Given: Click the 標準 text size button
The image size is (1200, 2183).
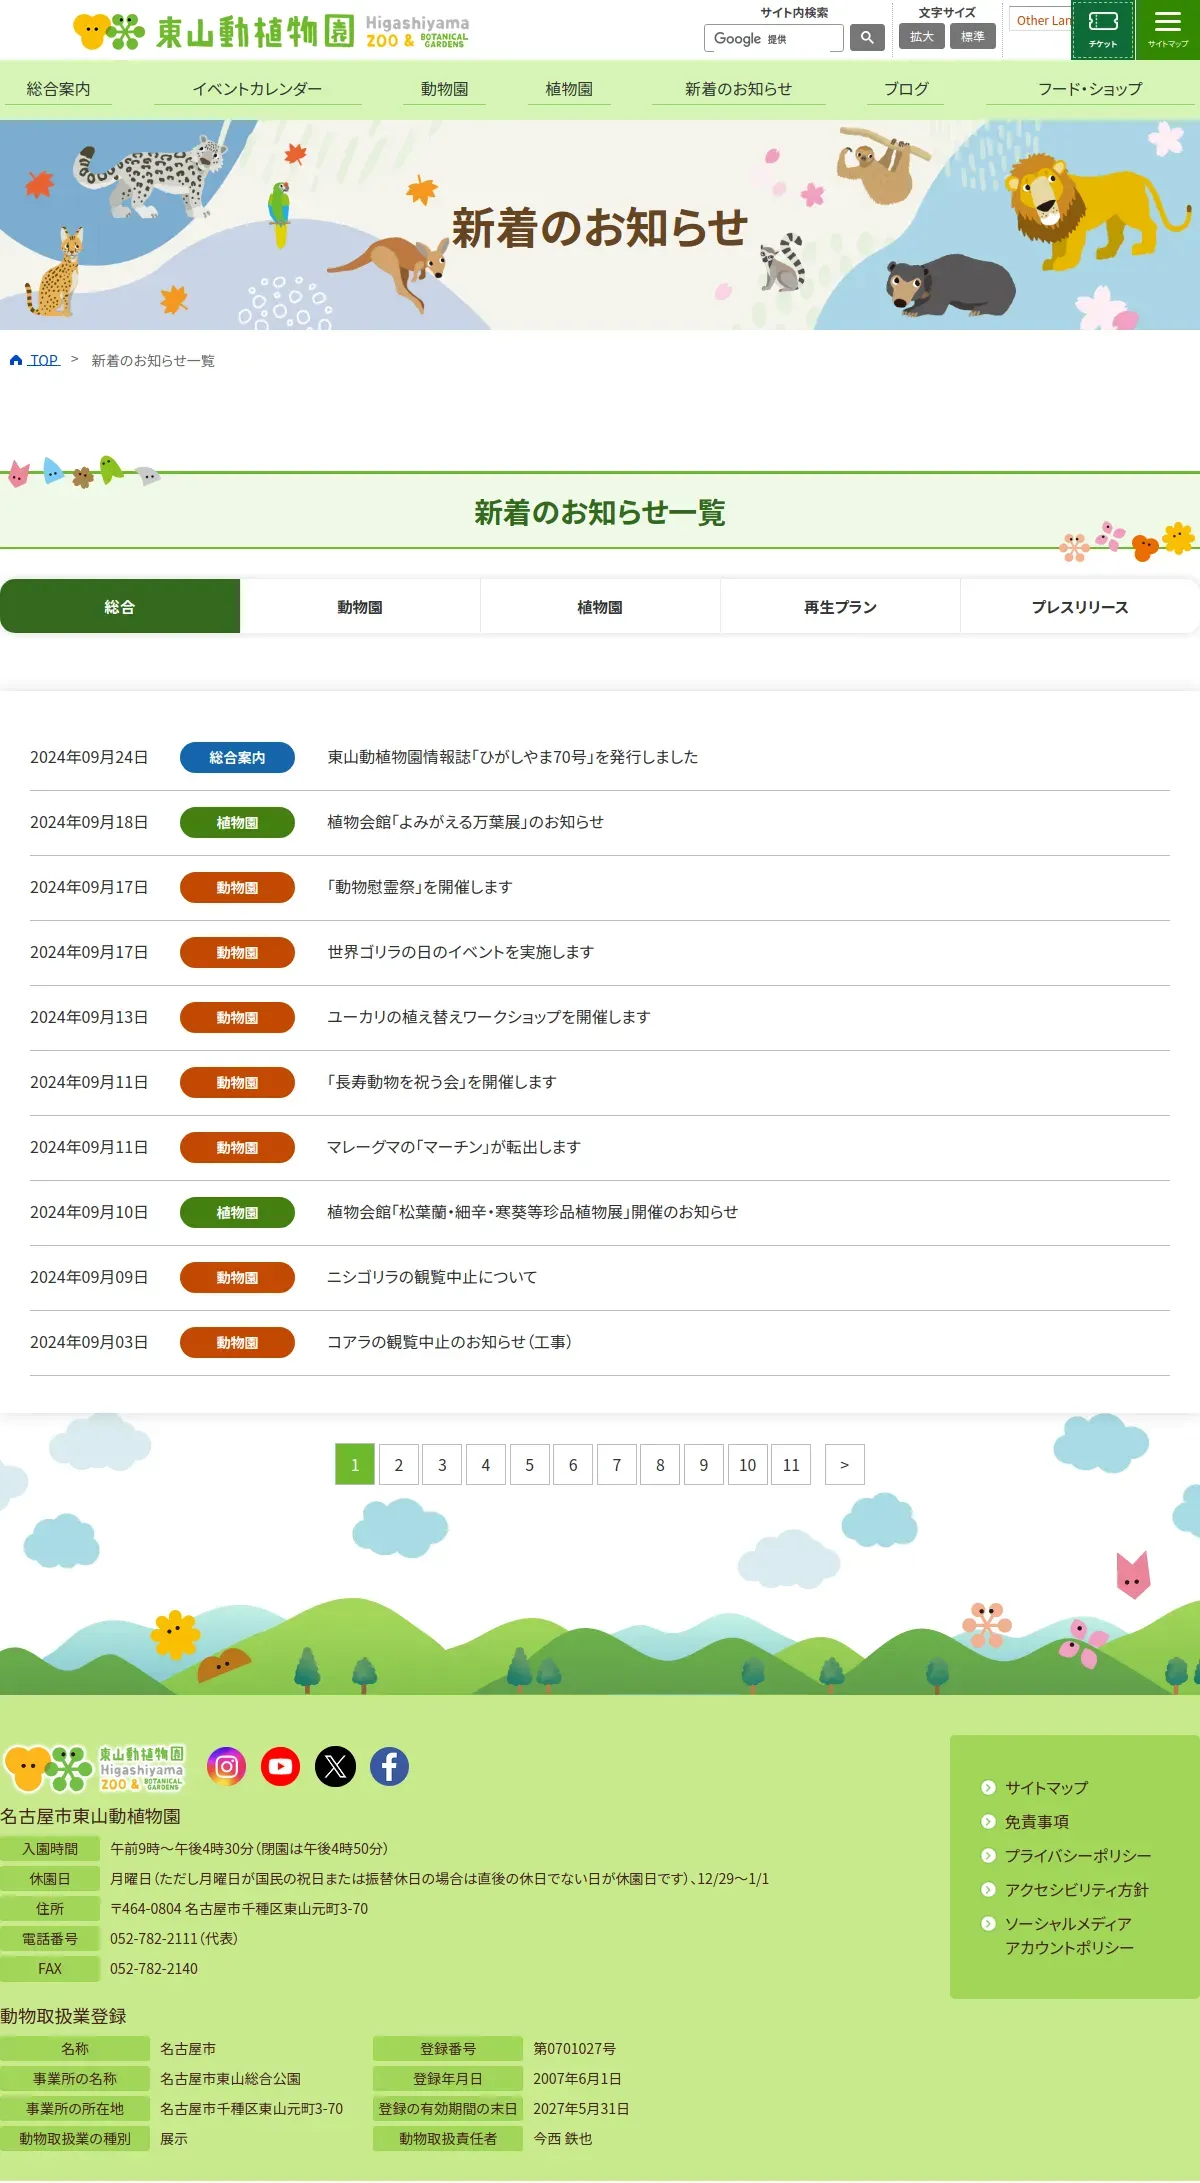Looking at the screenshot, I should 973,36.
